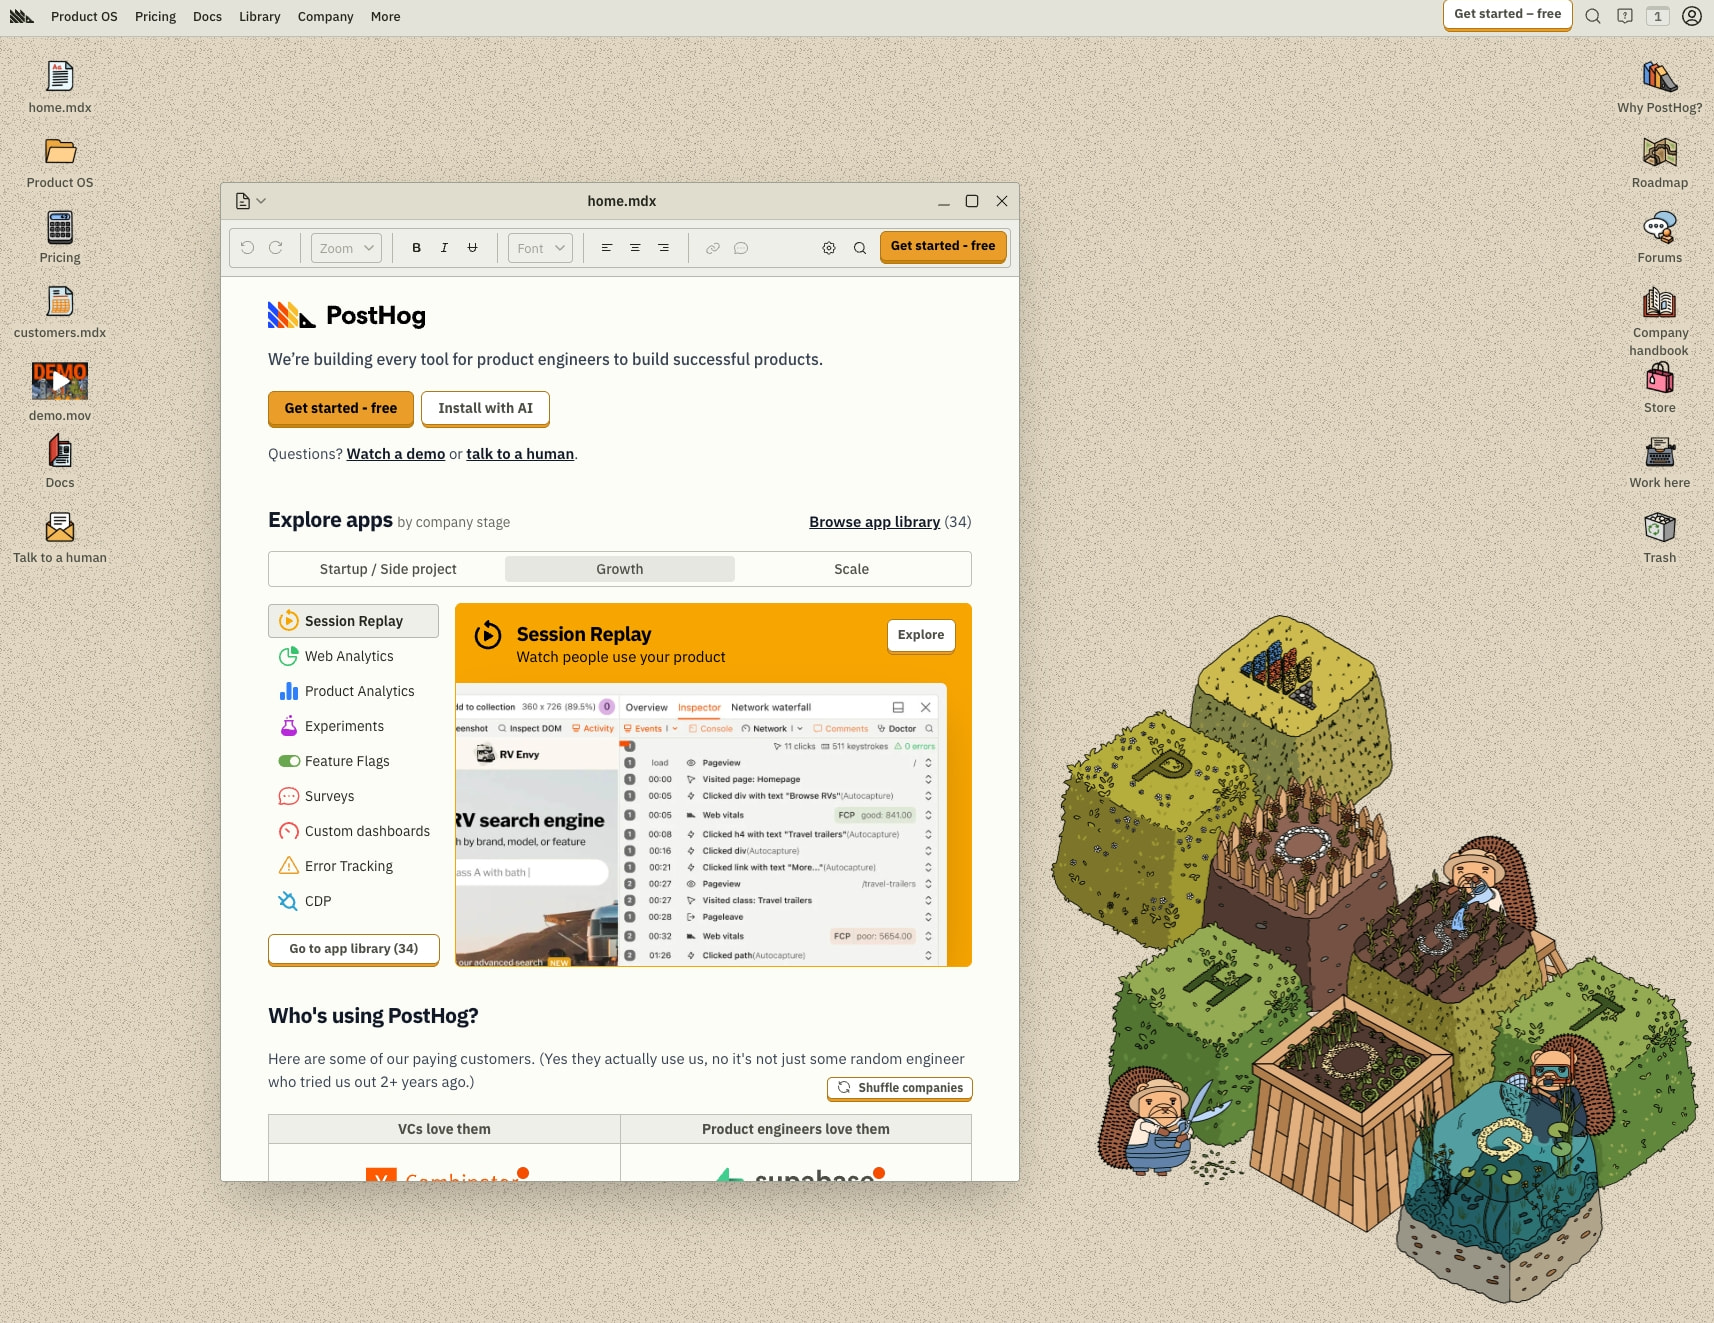Select Scale tab
1714x1323 pixels.
coord(852,569)
